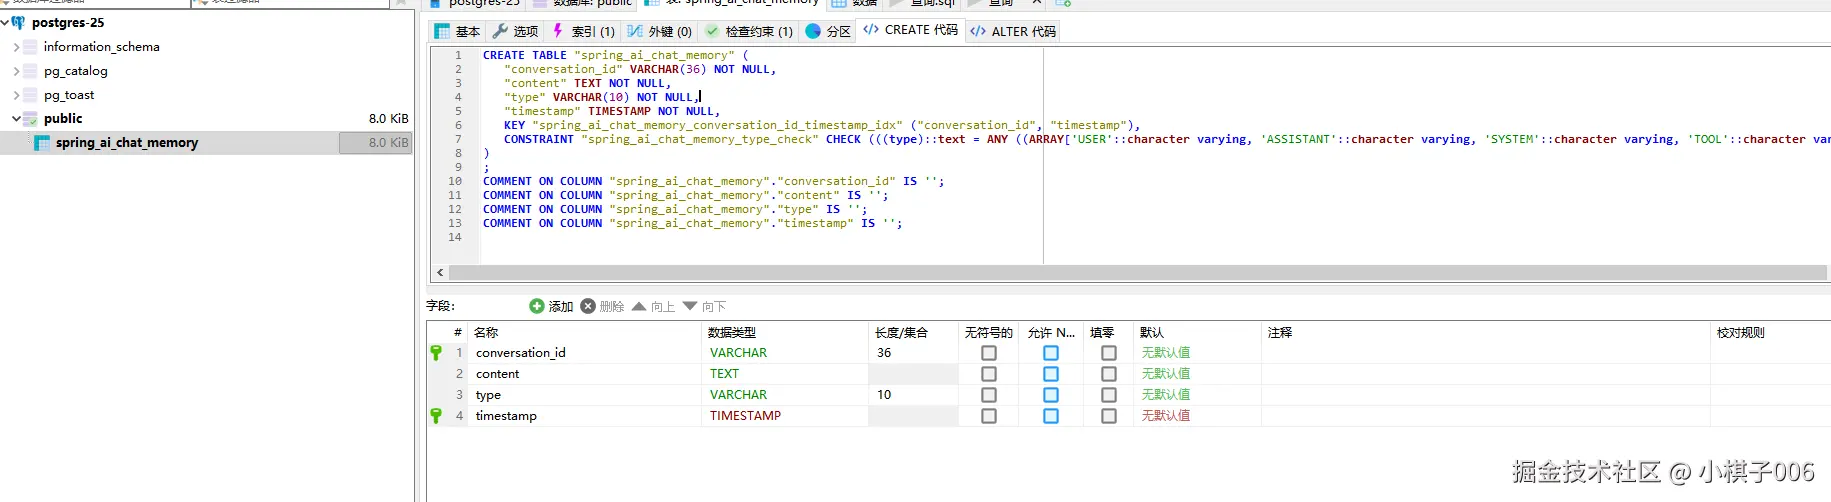Click the 默认 column header

(x=1198, y=332)
